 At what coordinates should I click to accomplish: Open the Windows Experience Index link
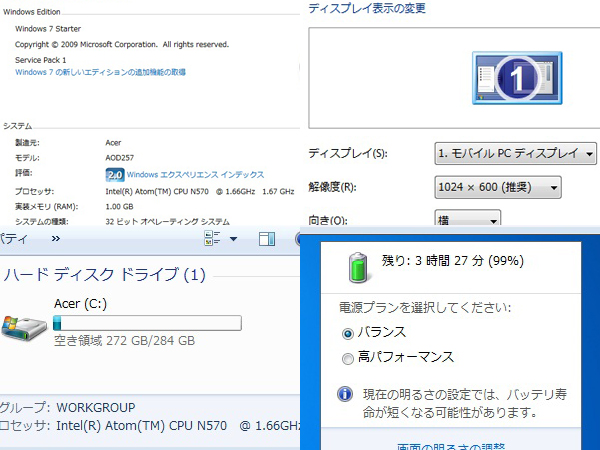[195, 174]
